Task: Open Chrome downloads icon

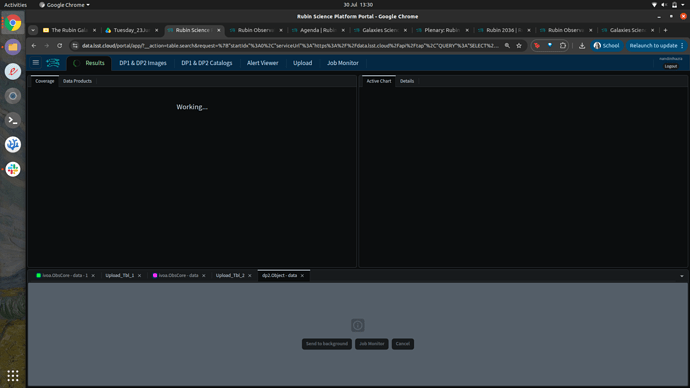Action: point(582,46)
